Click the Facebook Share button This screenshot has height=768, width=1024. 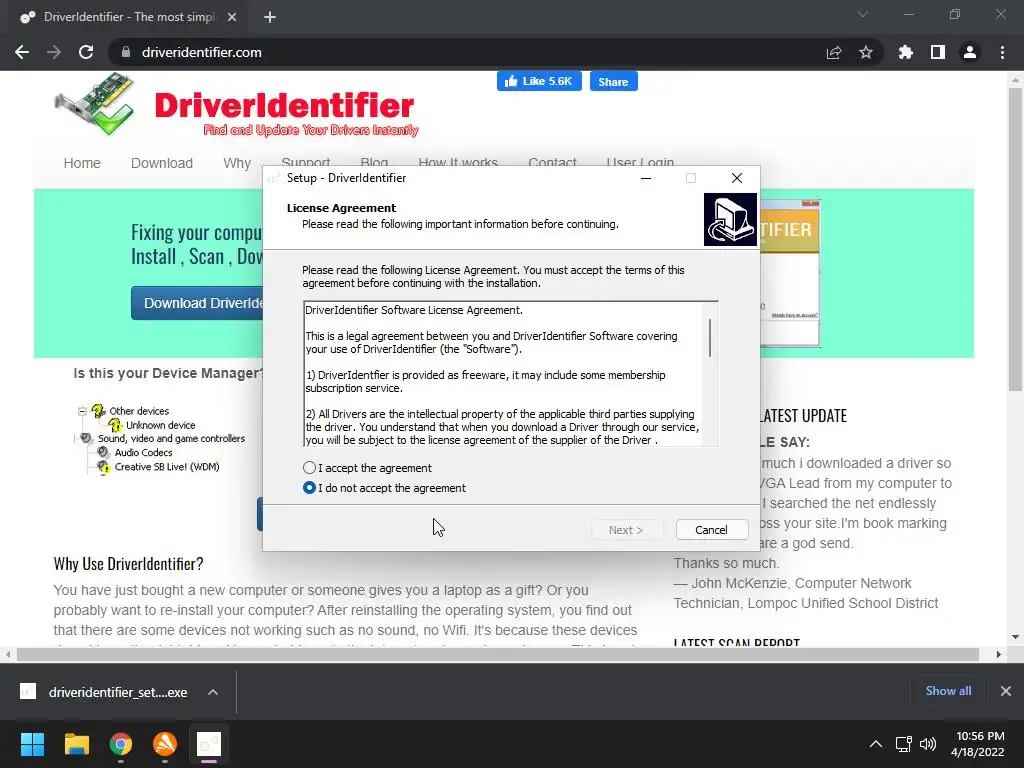pos(613,82)
